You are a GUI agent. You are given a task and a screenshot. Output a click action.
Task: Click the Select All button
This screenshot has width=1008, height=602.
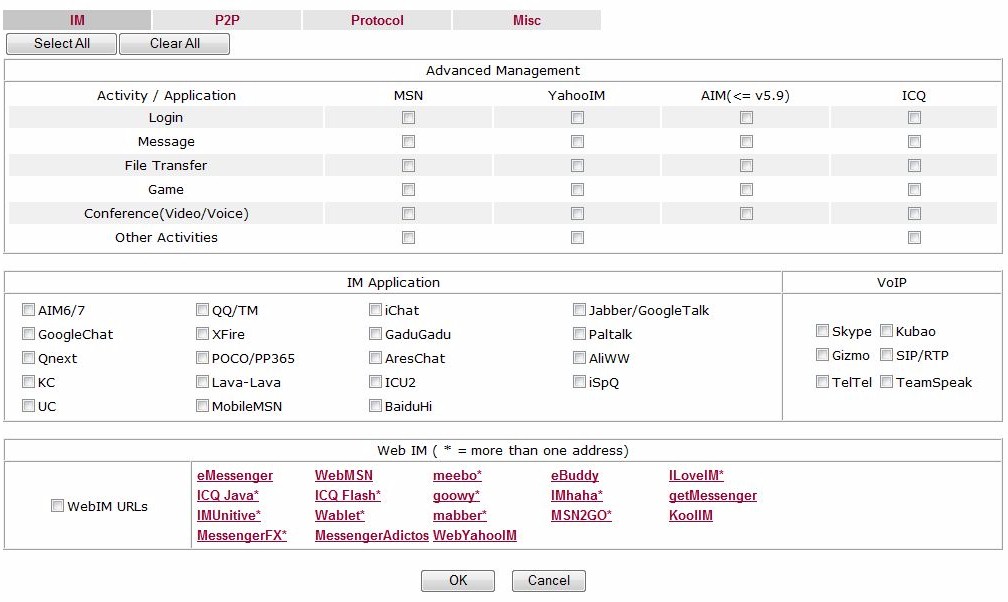click(62, 44)
